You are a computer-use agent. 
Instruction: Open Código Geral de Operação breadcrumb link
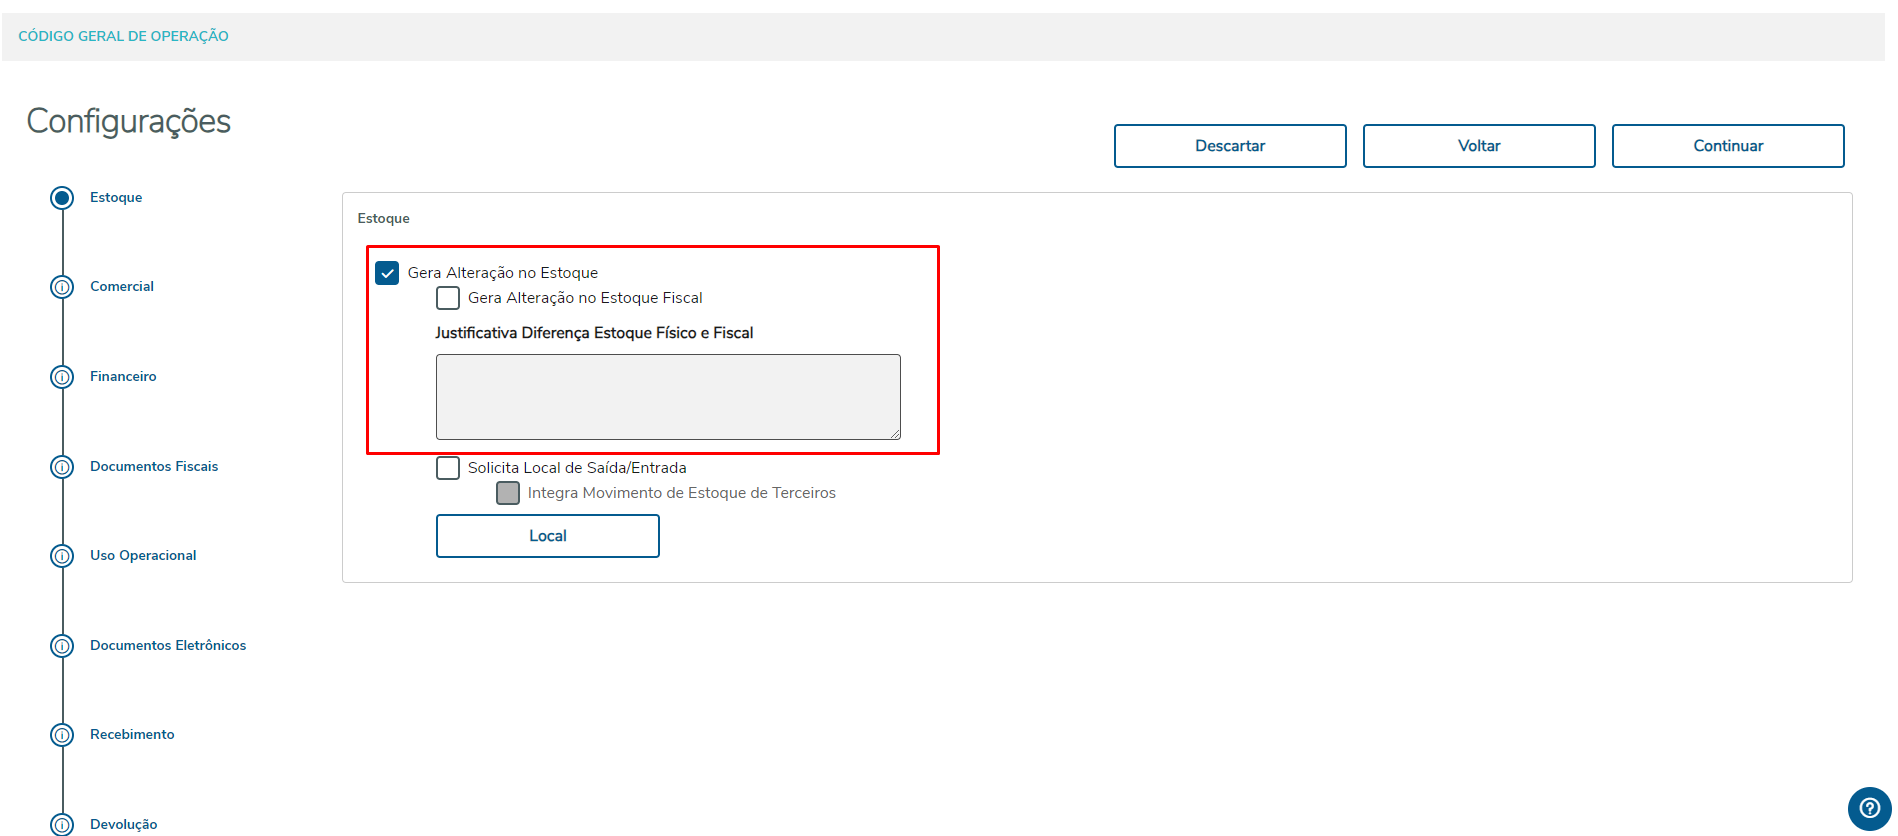point(123,36)
